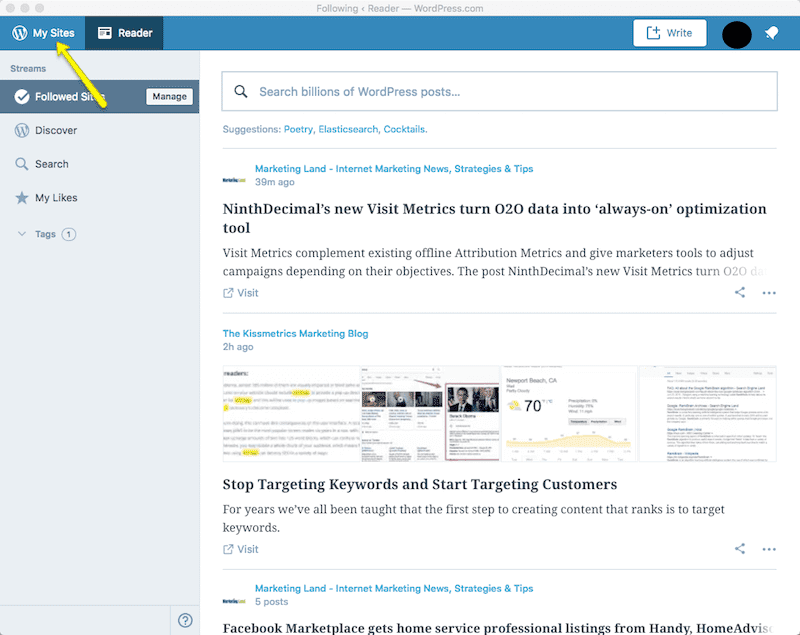
Task: Click the Write button to start a post
Action: click(669, 33)
